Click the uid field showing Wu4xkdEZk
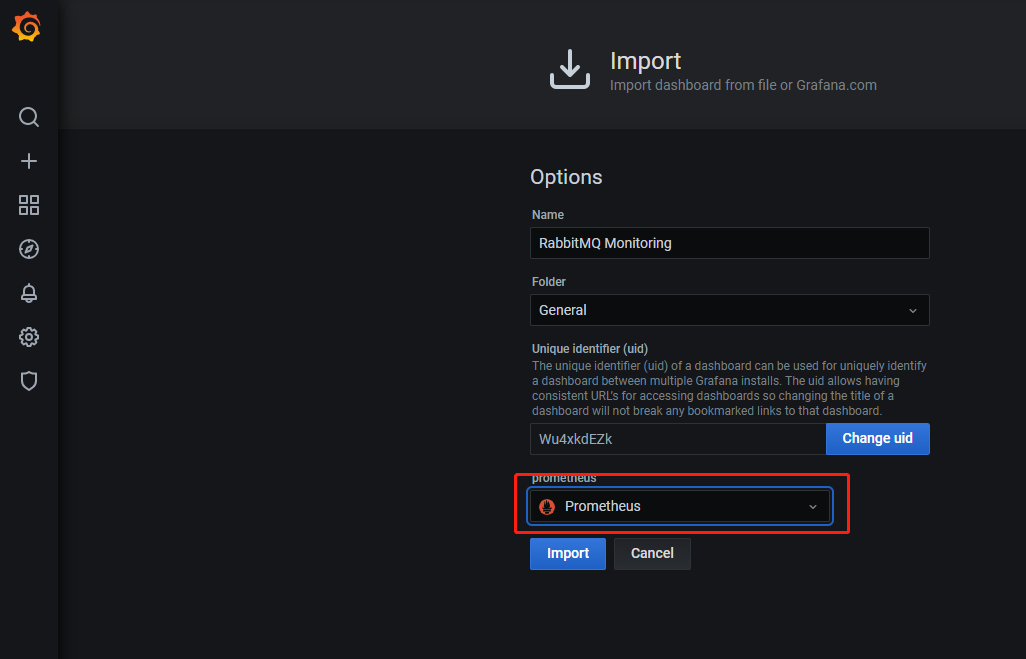This screenshot has width=1026, height=659. pos(677,439)
